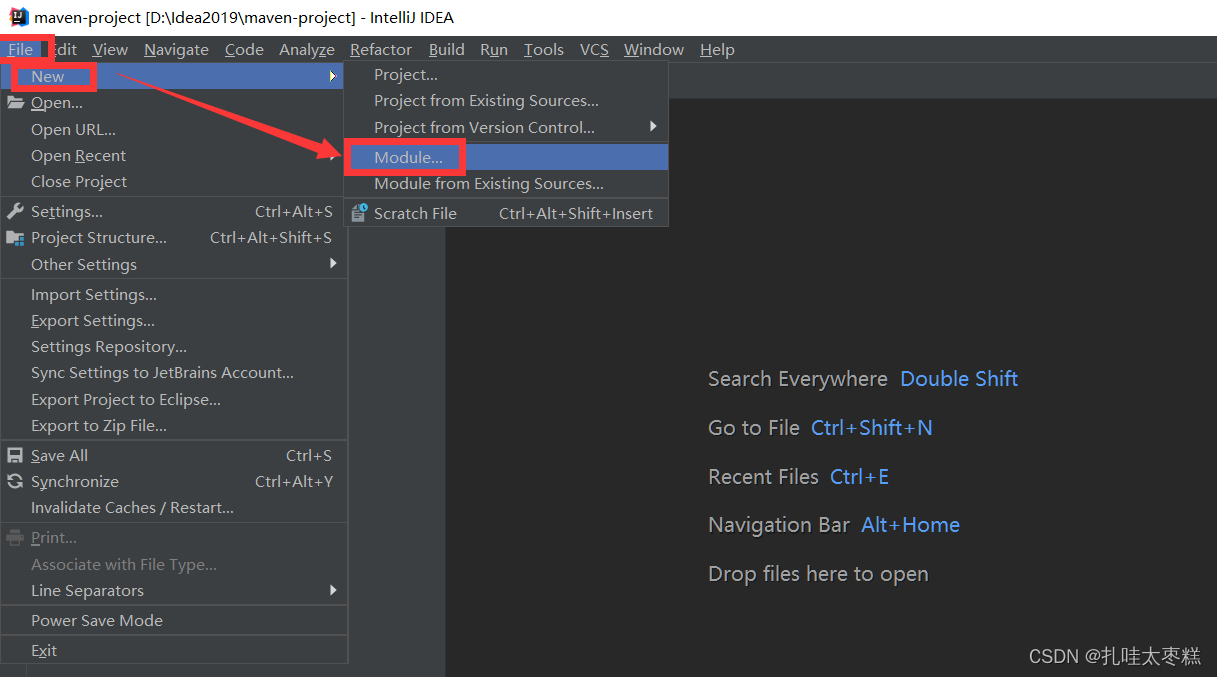Select Project from Version Control... entry

point(506,127)
